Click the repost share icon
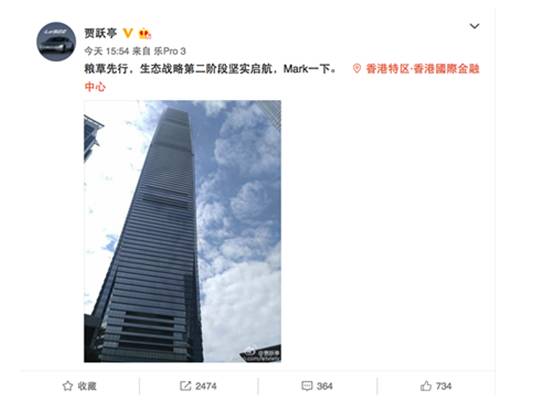The height and width of the screenshot is (403, 554). [185, 386]
